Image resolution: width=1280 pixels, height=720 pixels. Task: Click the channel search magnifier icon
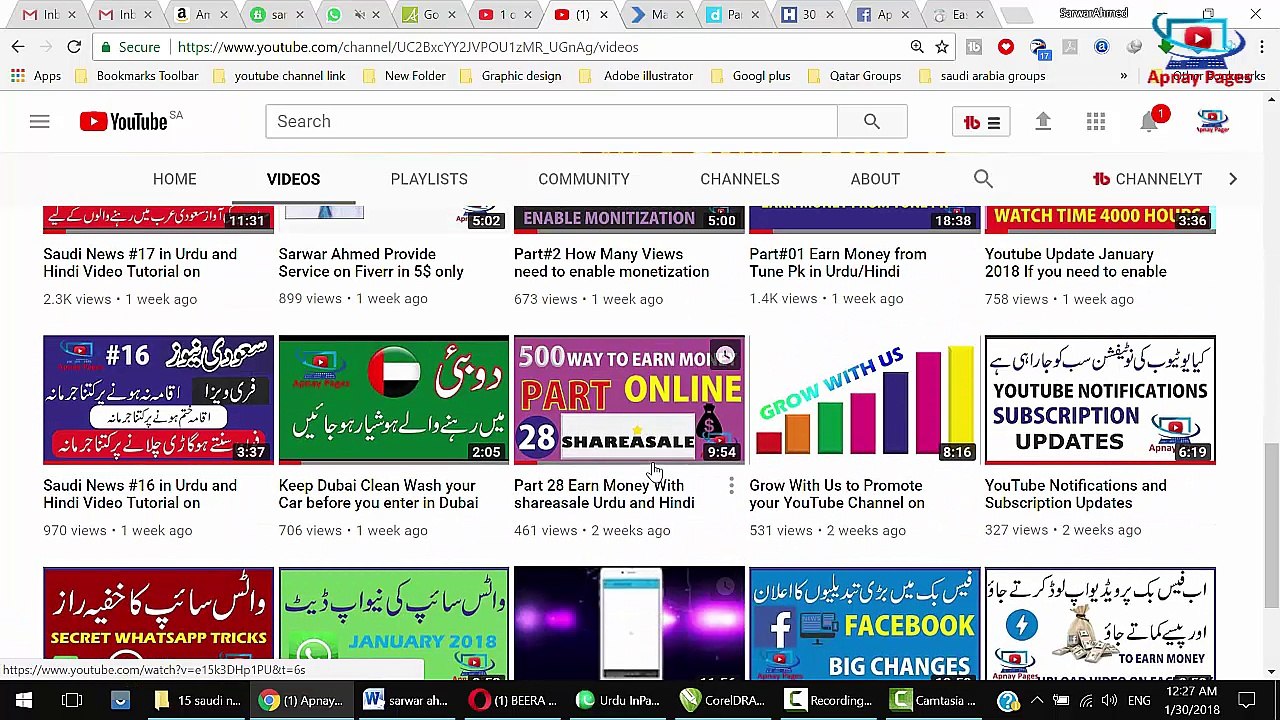point(983,179)
